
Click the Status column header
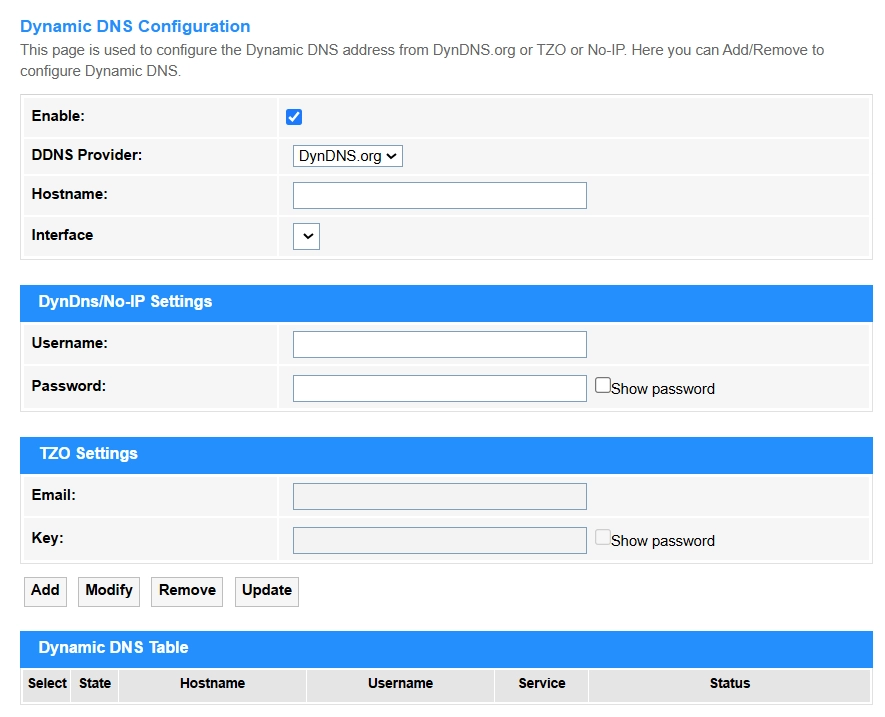pos(730,684)
